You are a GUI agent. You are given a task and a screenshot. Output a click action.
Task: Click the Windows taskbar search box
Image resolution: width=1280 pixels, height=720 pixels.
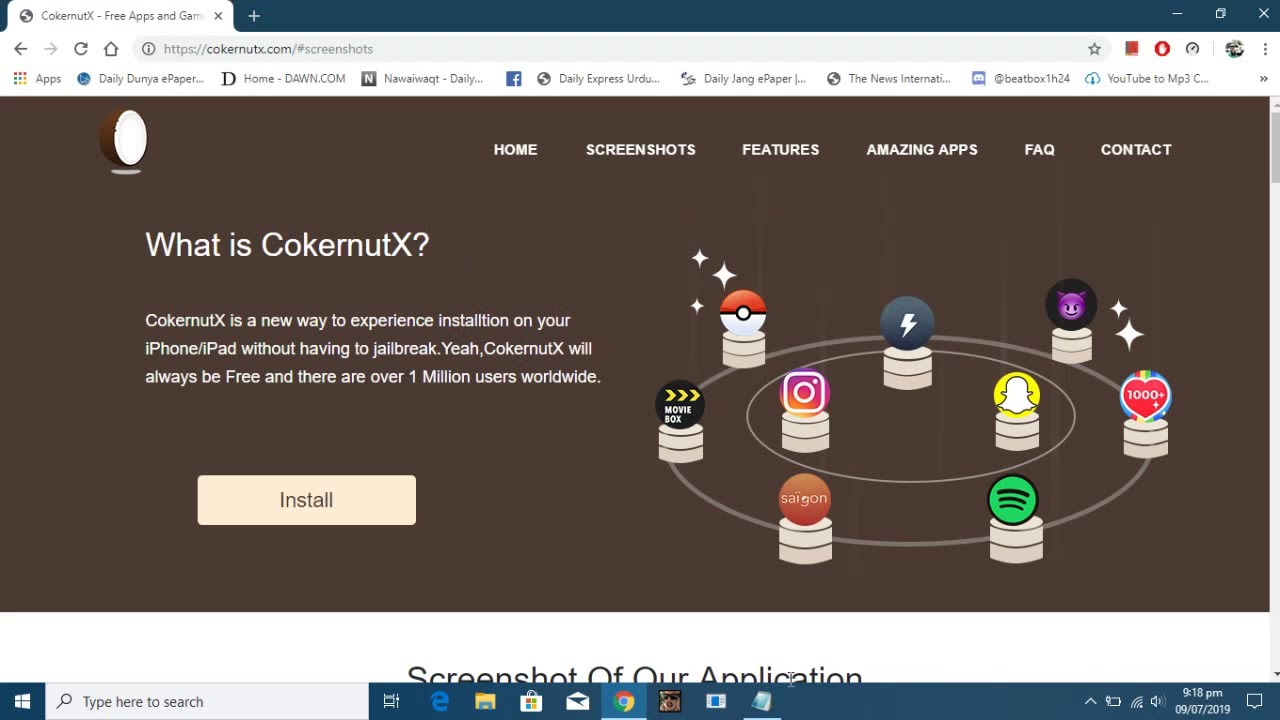point(207,701)
